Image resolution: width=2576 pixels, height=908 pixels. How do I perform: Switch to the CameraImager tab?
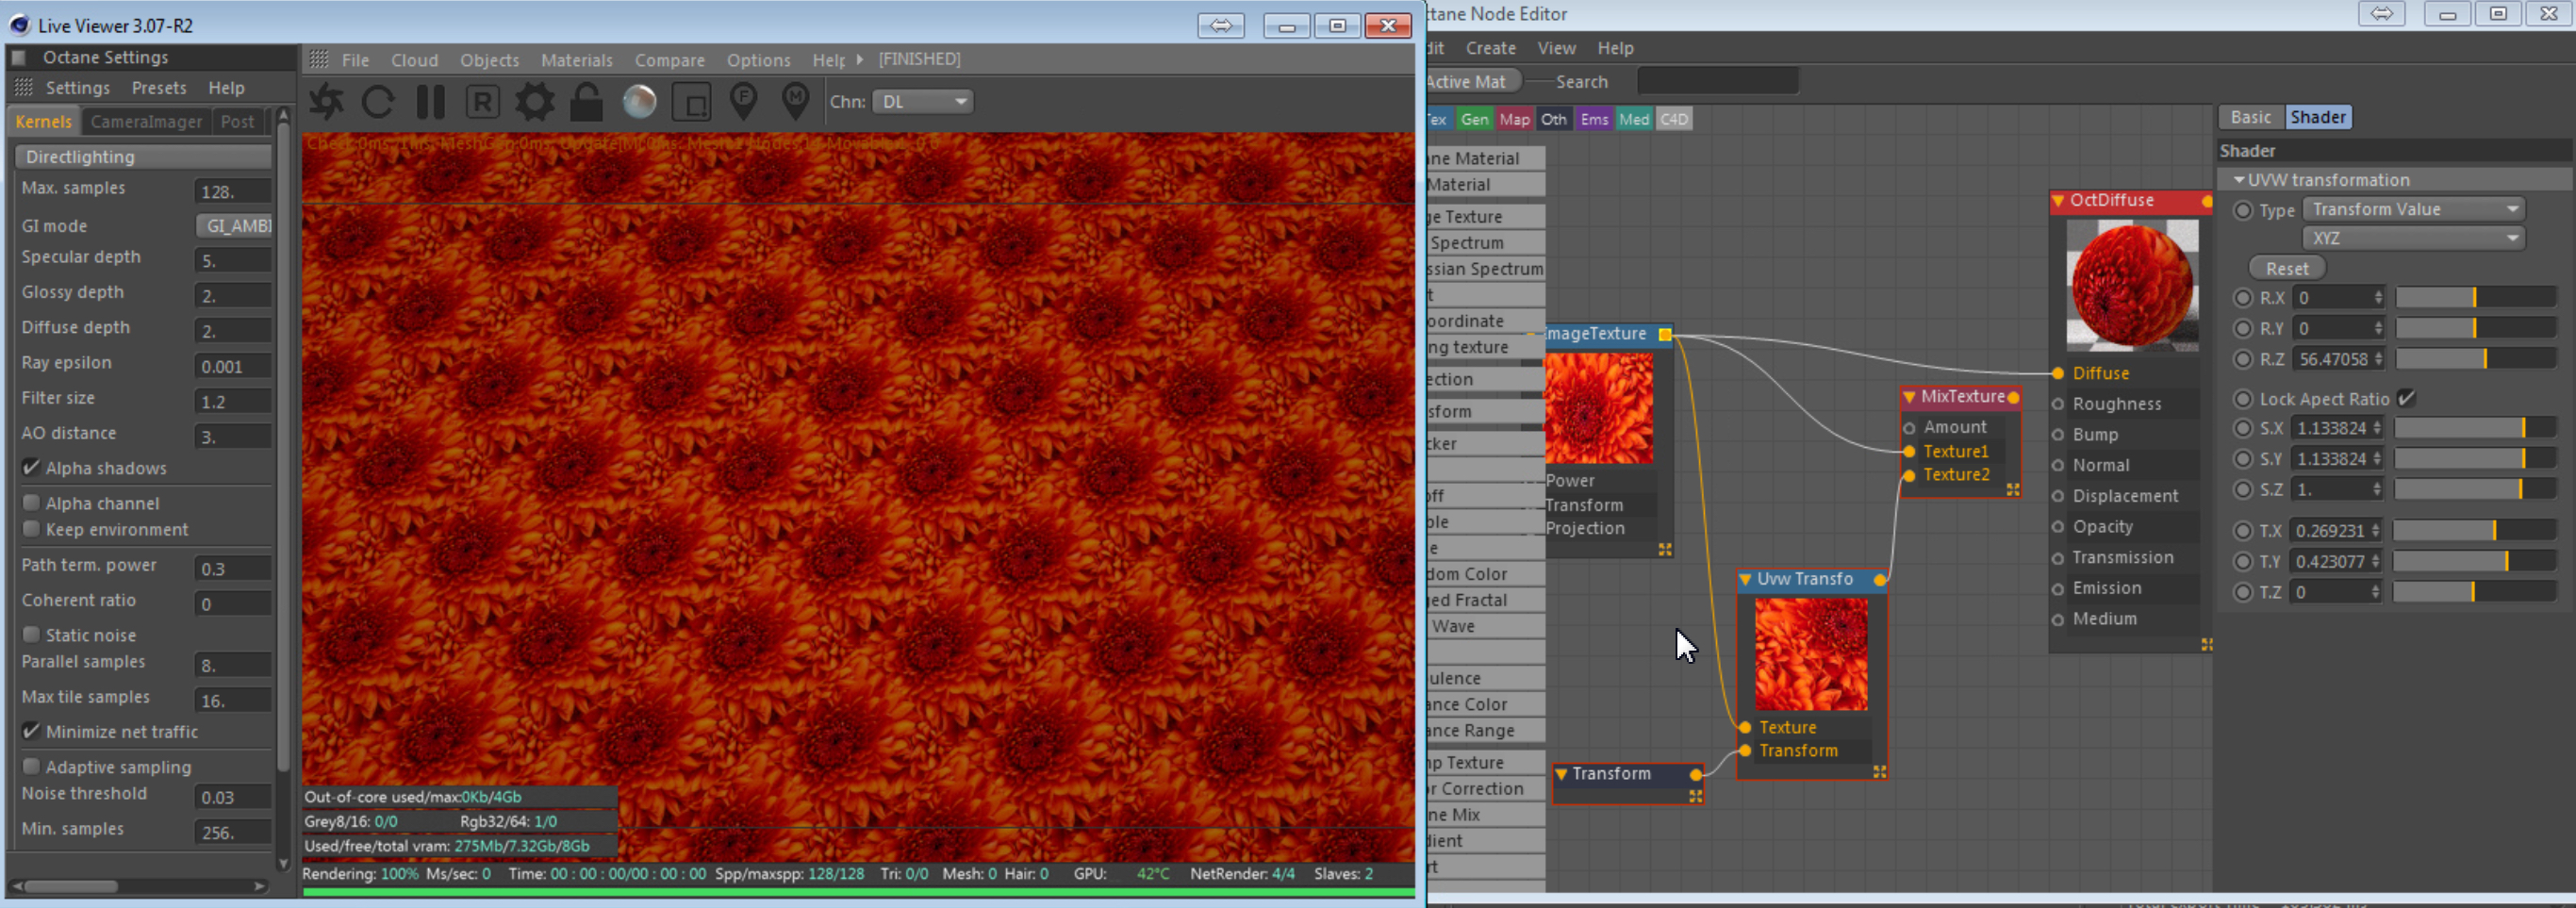146,122
